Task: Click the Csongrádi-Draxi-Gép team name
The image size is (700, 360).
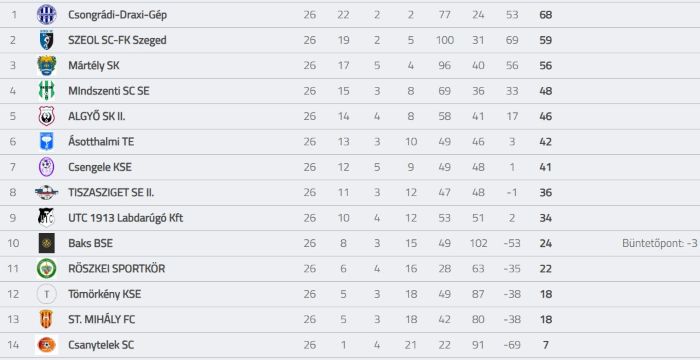Action: [117, 15]
